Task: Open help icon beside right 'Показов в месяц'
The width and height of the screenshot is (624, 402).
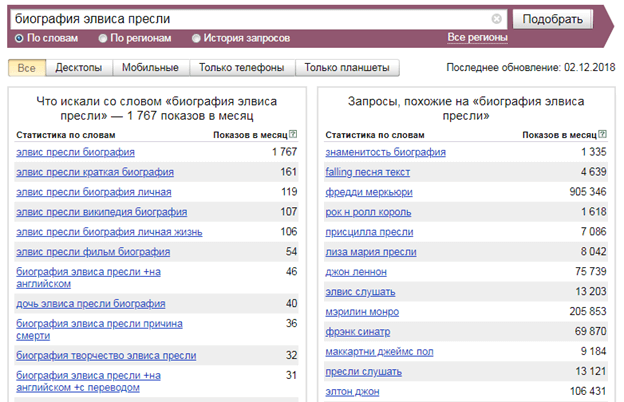Action: tap(603, 134)
